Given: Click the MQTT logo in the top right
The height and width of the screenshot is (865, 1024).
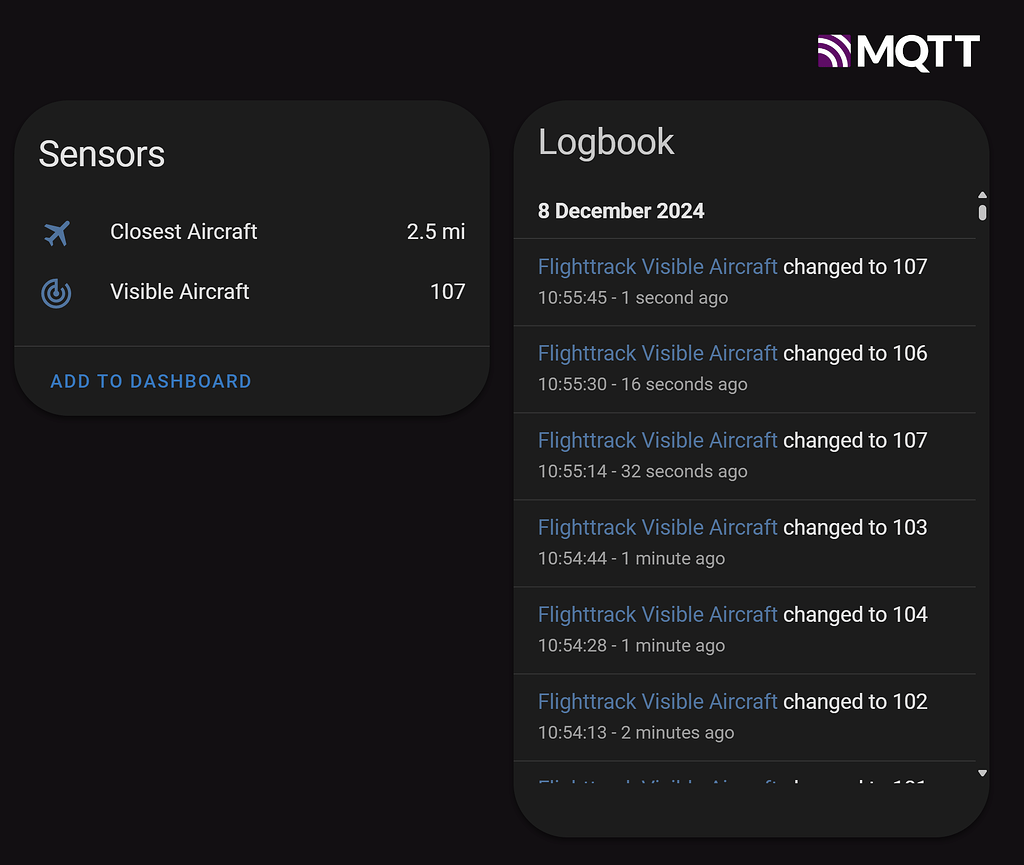Looking at the screenshot, I should coord(899,50).
